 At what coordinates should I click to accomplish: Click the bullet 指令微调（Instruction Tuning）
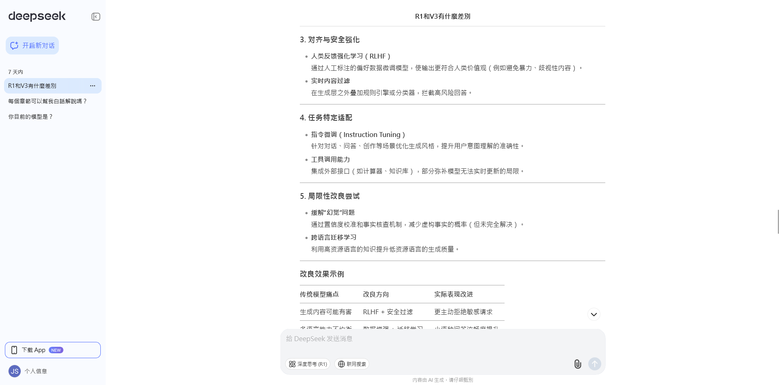click(x=359, y=135)
